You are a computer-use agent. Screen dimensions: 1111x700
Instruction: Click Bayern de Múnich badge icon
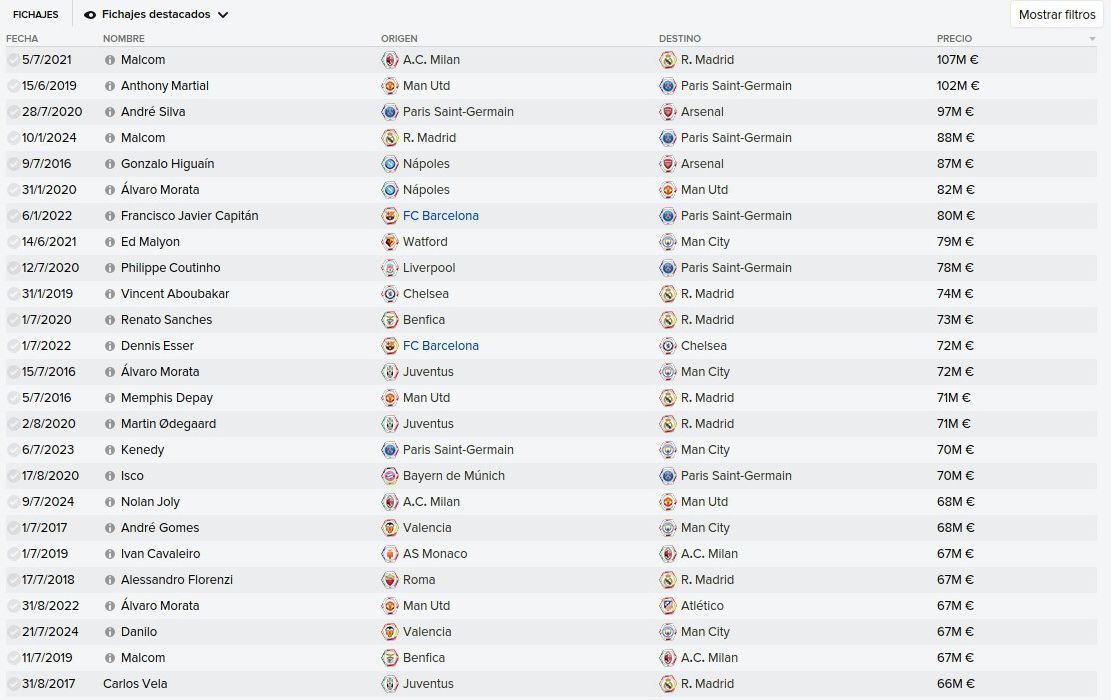[390, 476]
